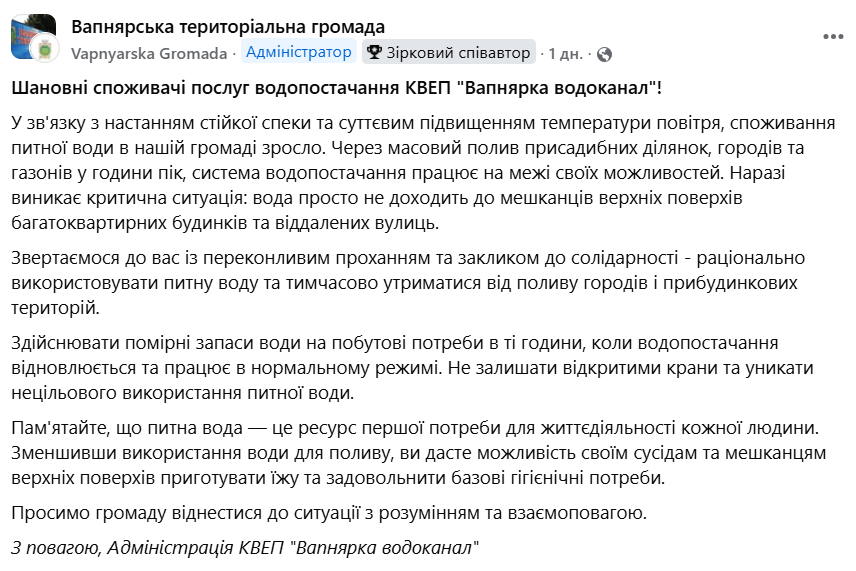The height and width of the screenshot is (571, 856).
Task: Open the post options three-dot menu
Action: pos(833,37)
